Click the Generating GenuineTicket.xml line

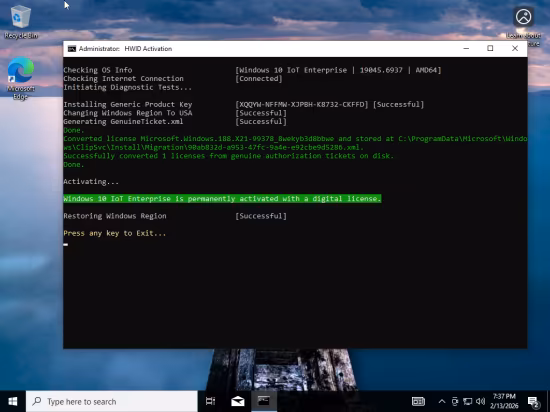click(x=123, y=122)
